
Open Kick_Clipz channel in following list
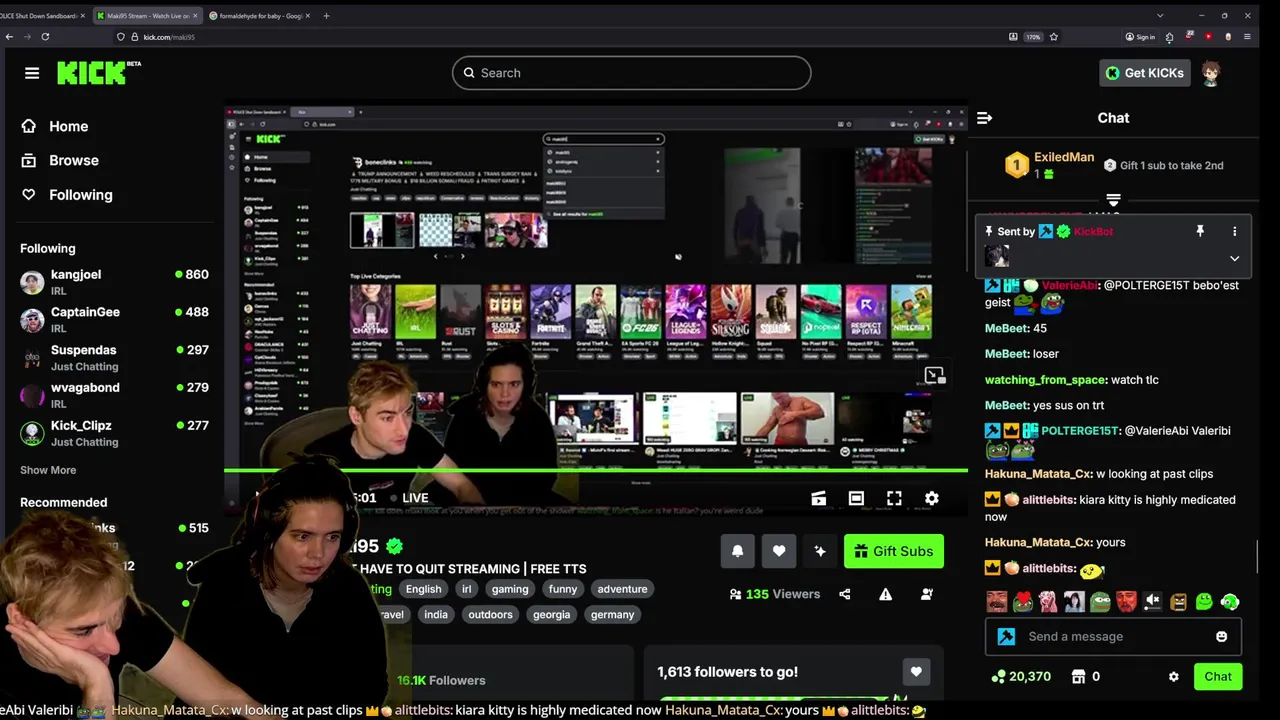pos(114,433)
